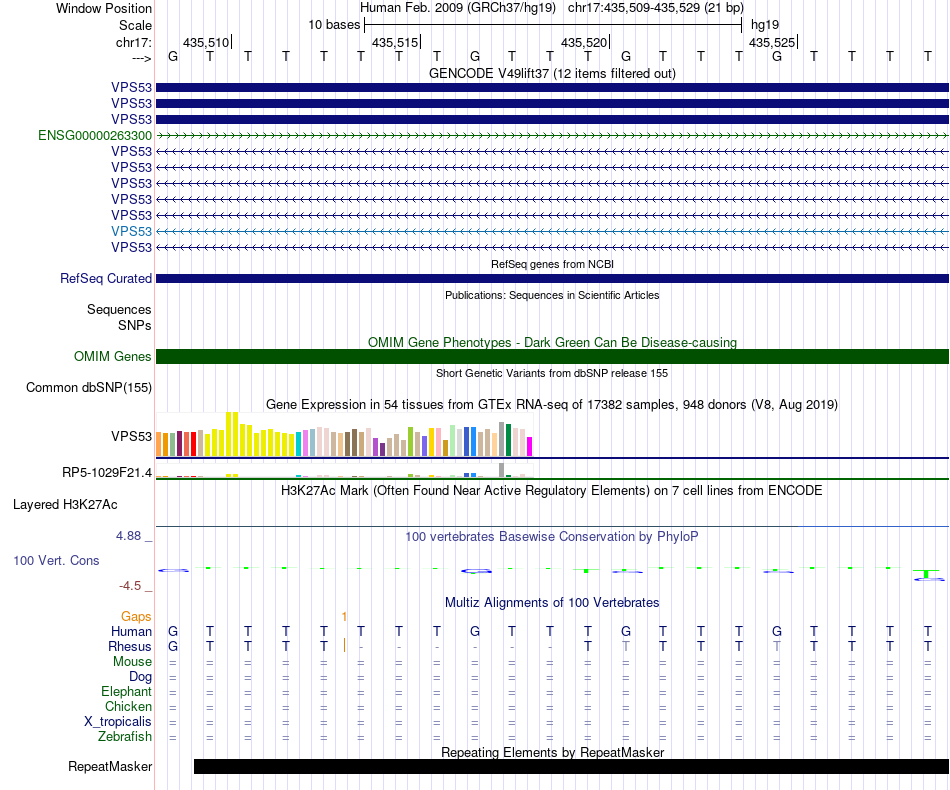Click the dark green OMIM Genes bar
Image resolution: width=950 pixels, height=790 pixels.
(x=552, y=356)
